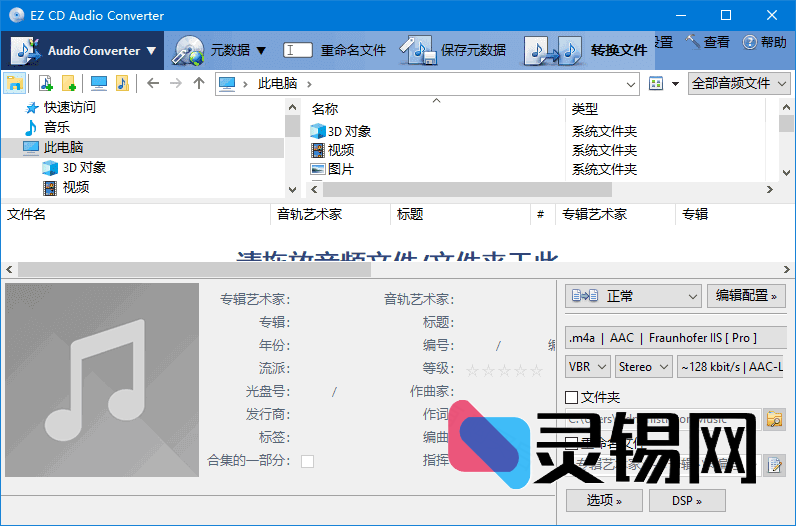
Task: Click the track list horizontal scrollbar
Action: click(194, 270)
